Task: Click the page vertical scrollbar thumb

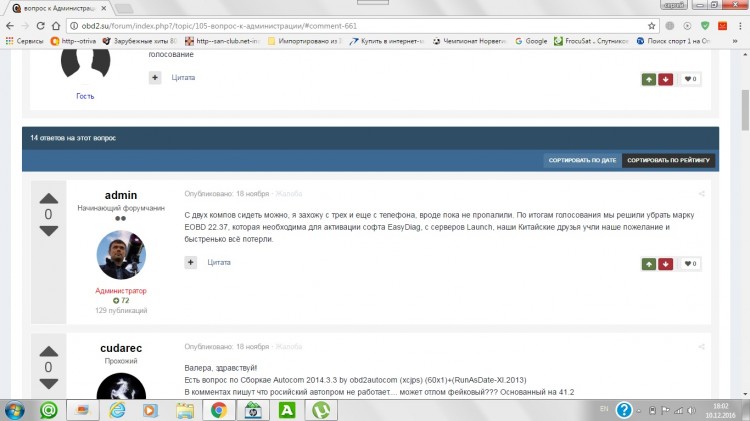Action: point(745,110)
